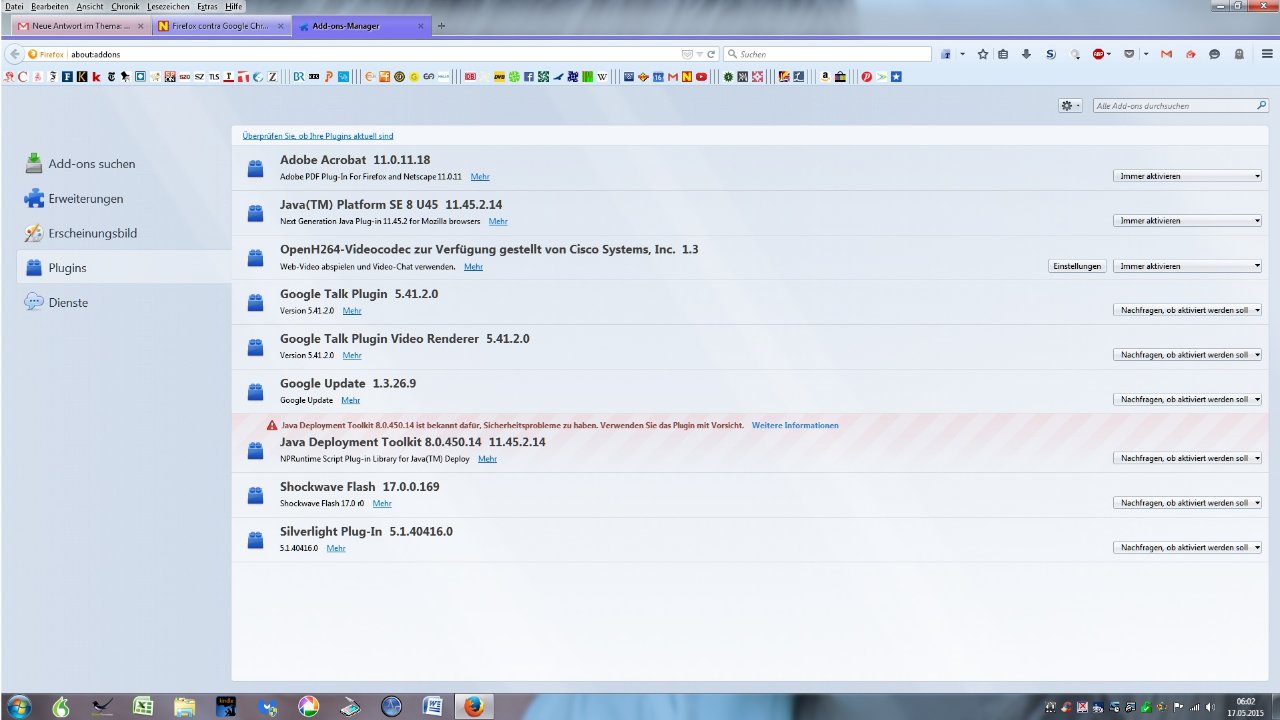
Task: Click 'Überprüfen Sie, ob Ihre Plugins aktuell sind'
Action: tap(318, 135)
